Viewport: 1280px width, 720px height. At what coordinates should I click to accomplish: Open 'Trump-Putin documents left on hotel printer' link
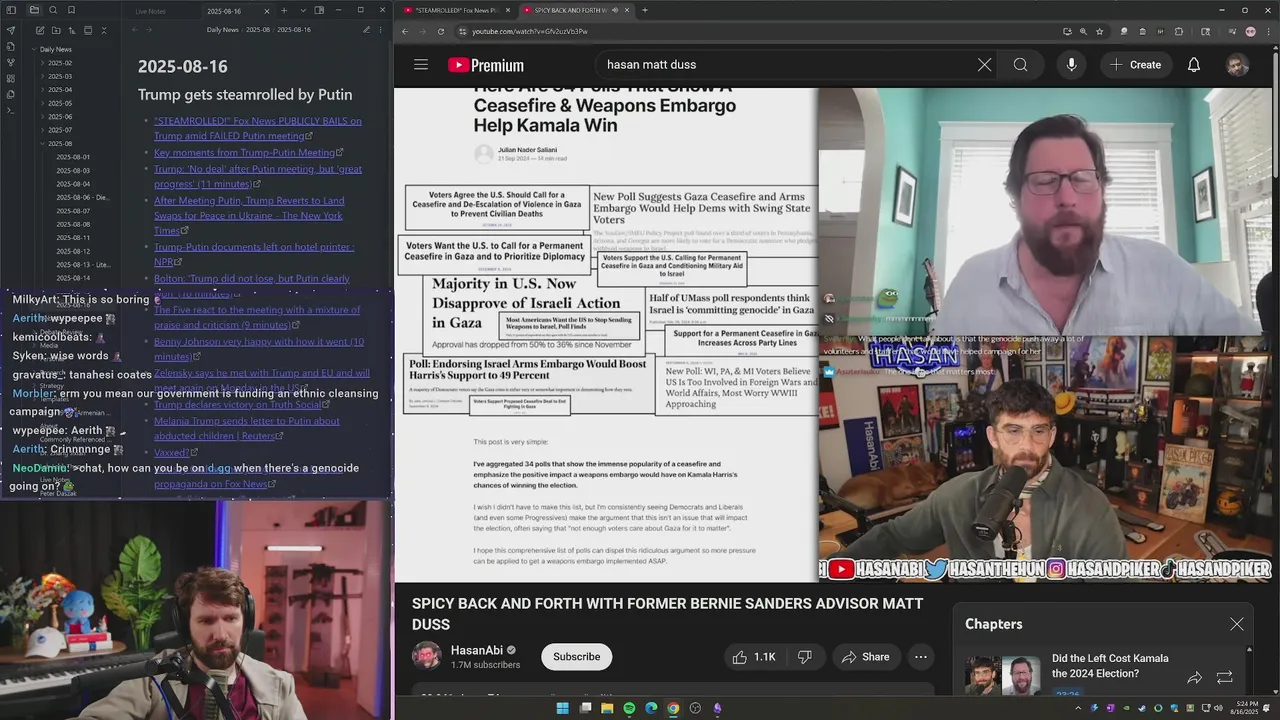[254, 254]
